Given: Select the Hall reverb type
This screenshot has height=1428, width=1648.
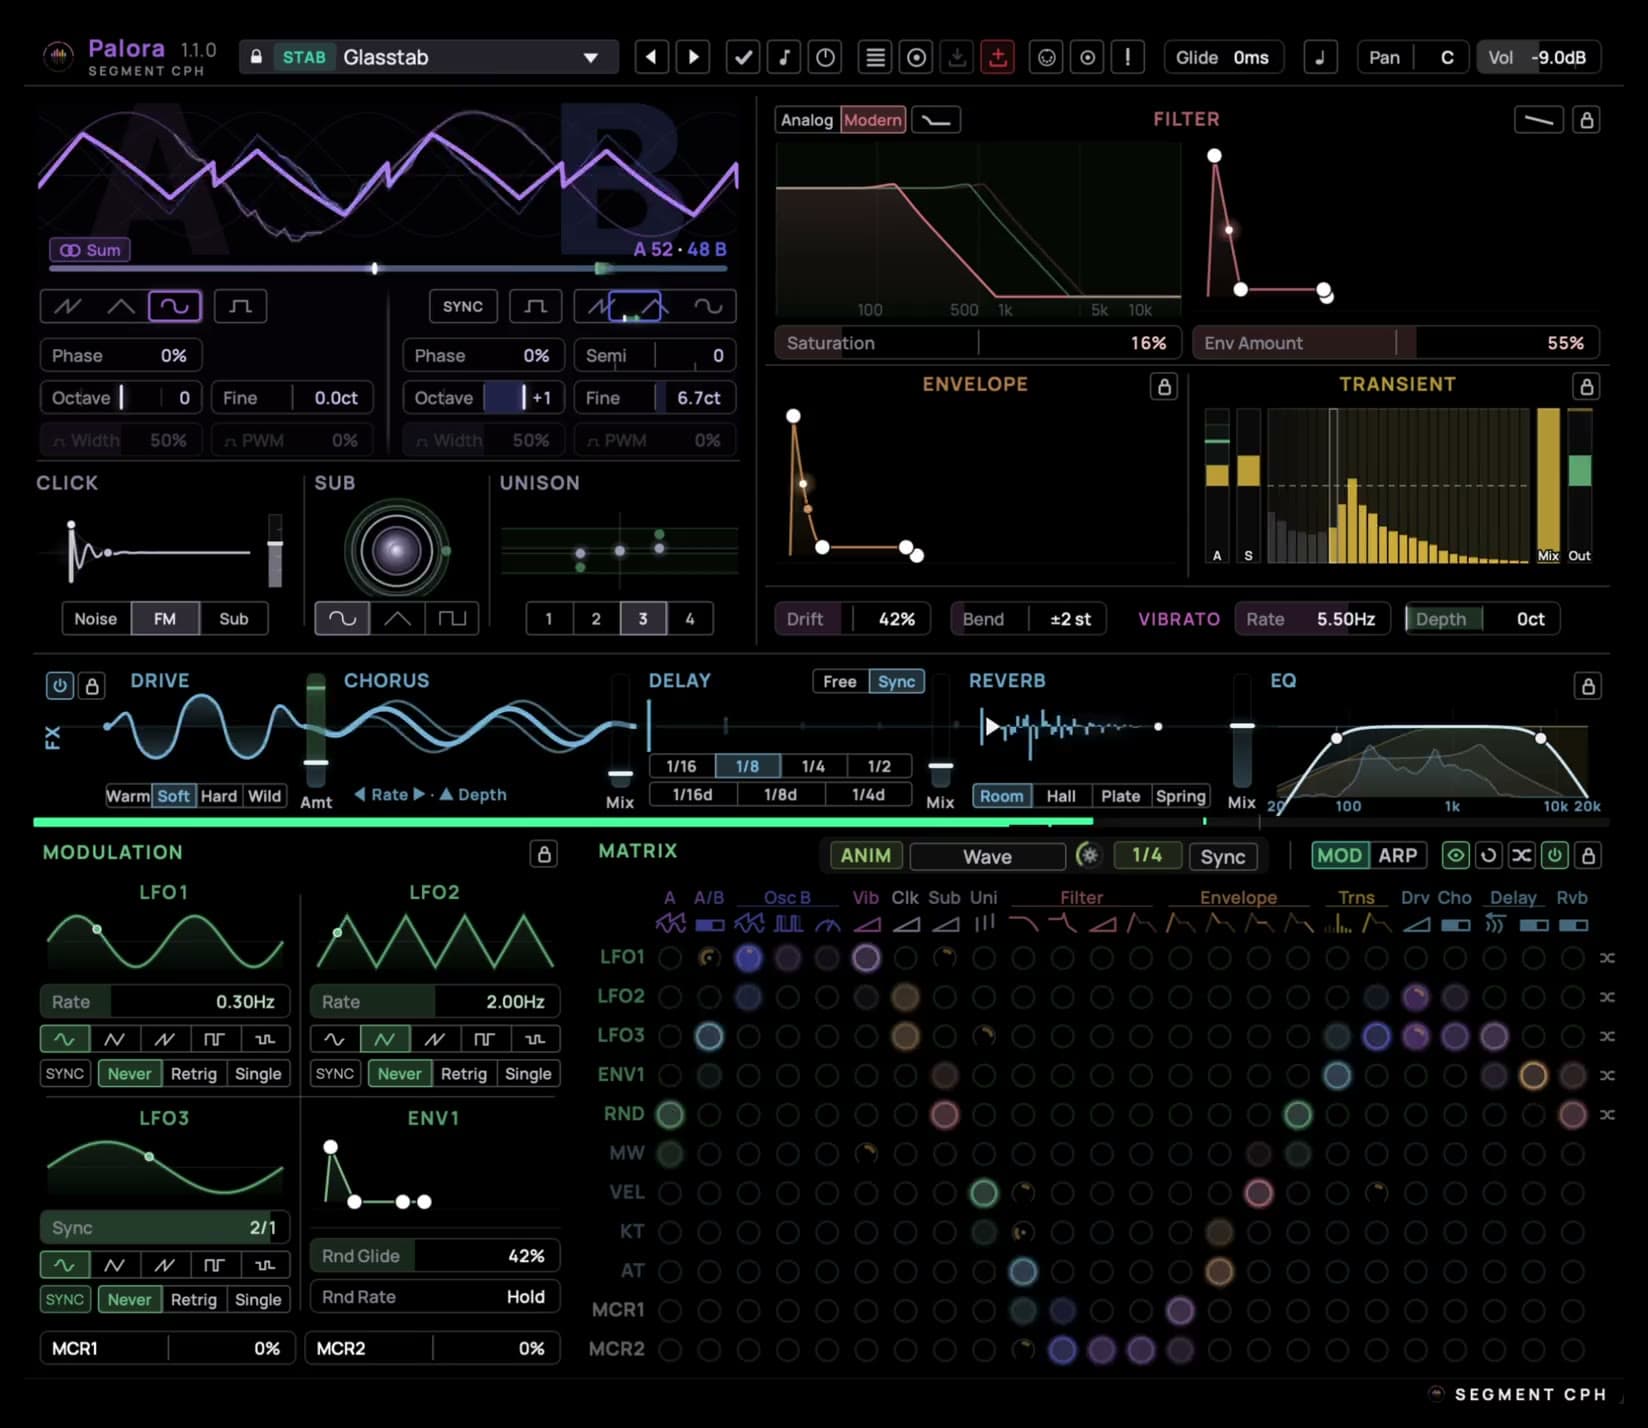Looking at the screenshot, I should pos(1061,796).
